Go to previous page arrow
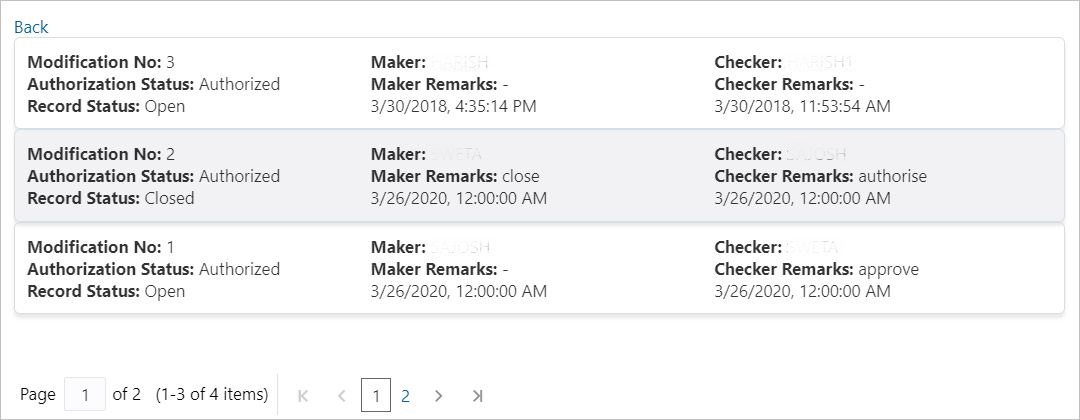 pyautogui.click(x=341, y=396)
